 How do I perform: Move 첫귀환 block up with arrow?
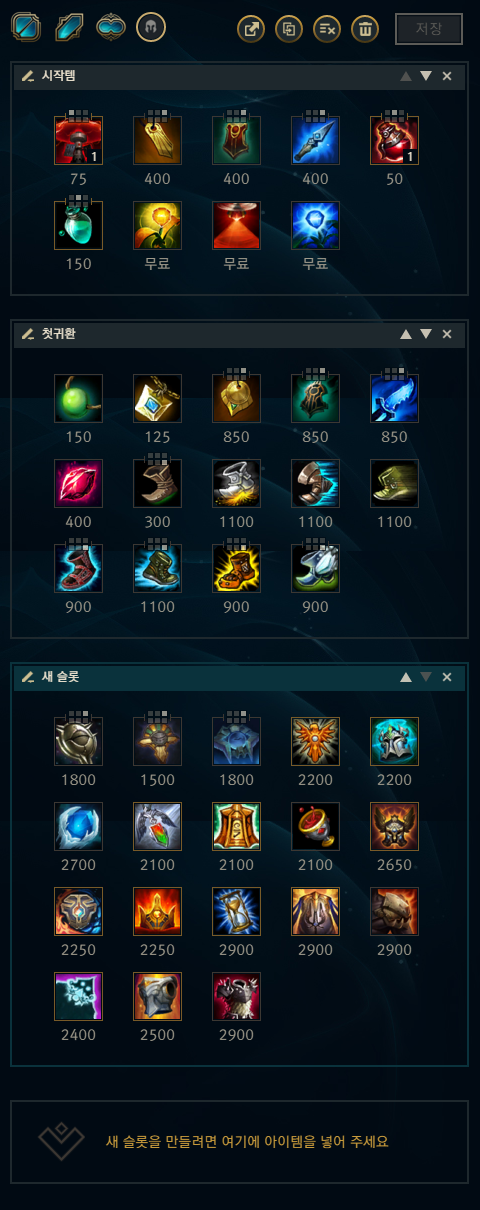tap(405, 334)
